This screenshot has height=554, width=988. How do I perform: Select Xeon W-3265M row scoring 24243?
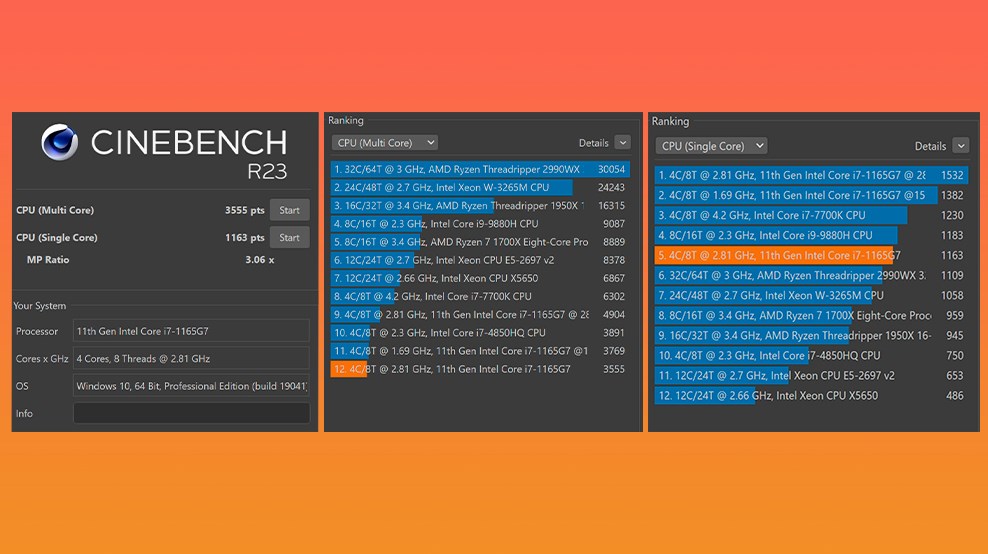480,187
